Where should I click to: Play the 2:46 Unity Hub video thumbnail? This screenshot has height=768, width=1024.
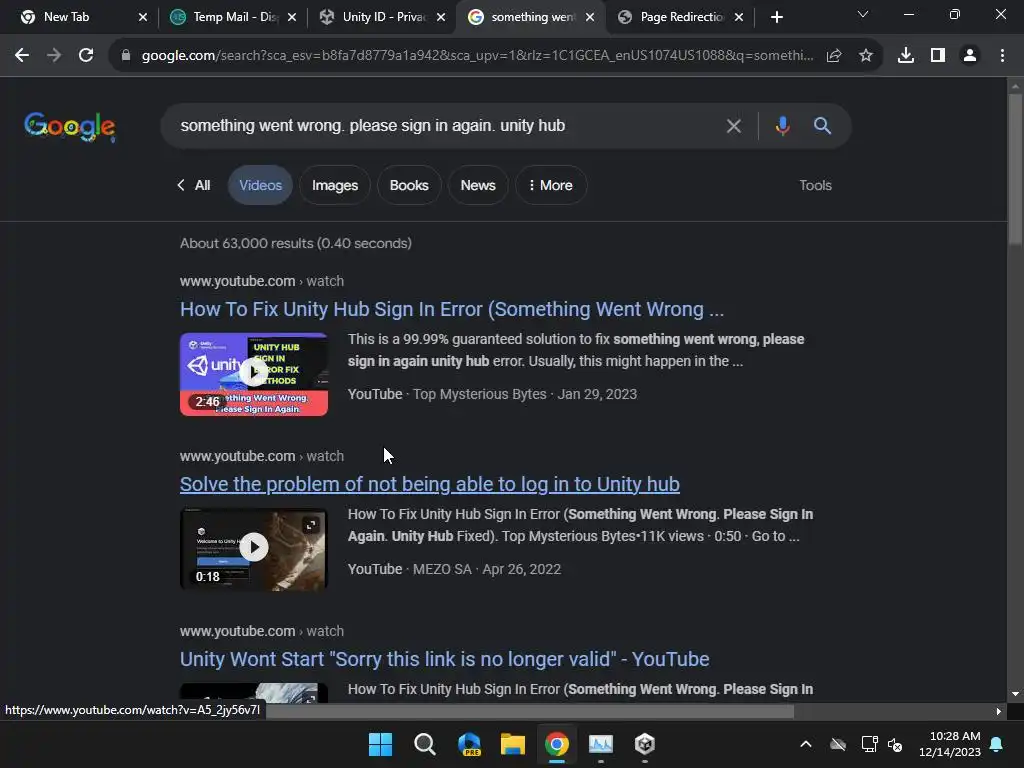coord(254,374)
